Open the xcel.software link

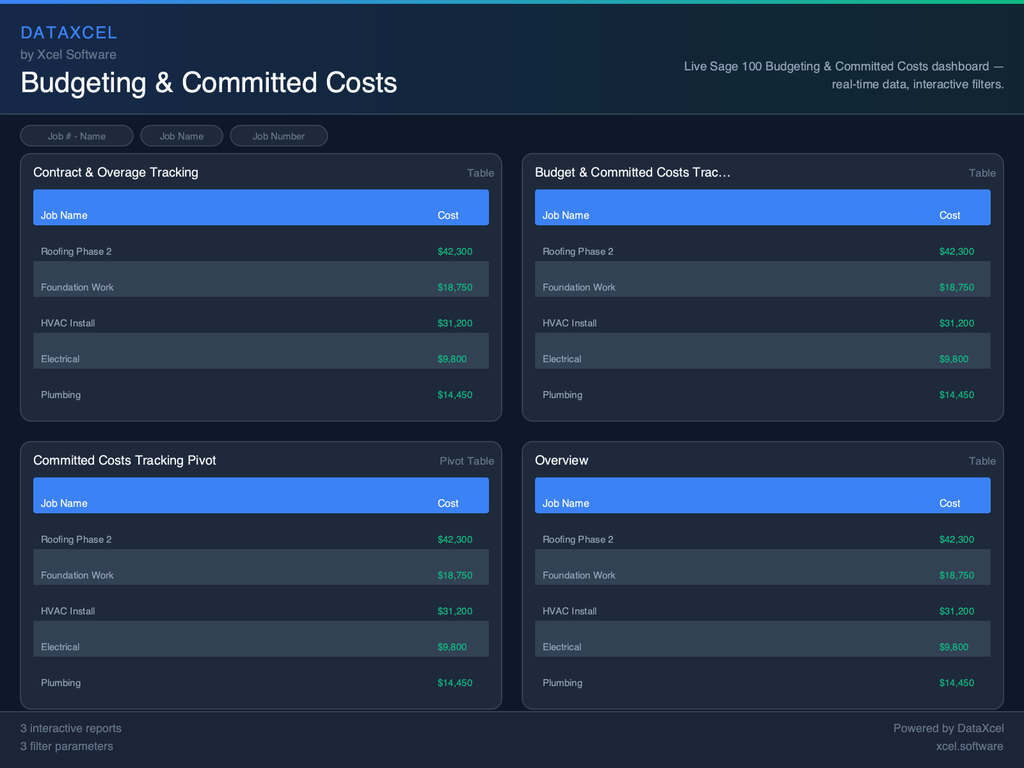tap(967, 746)
